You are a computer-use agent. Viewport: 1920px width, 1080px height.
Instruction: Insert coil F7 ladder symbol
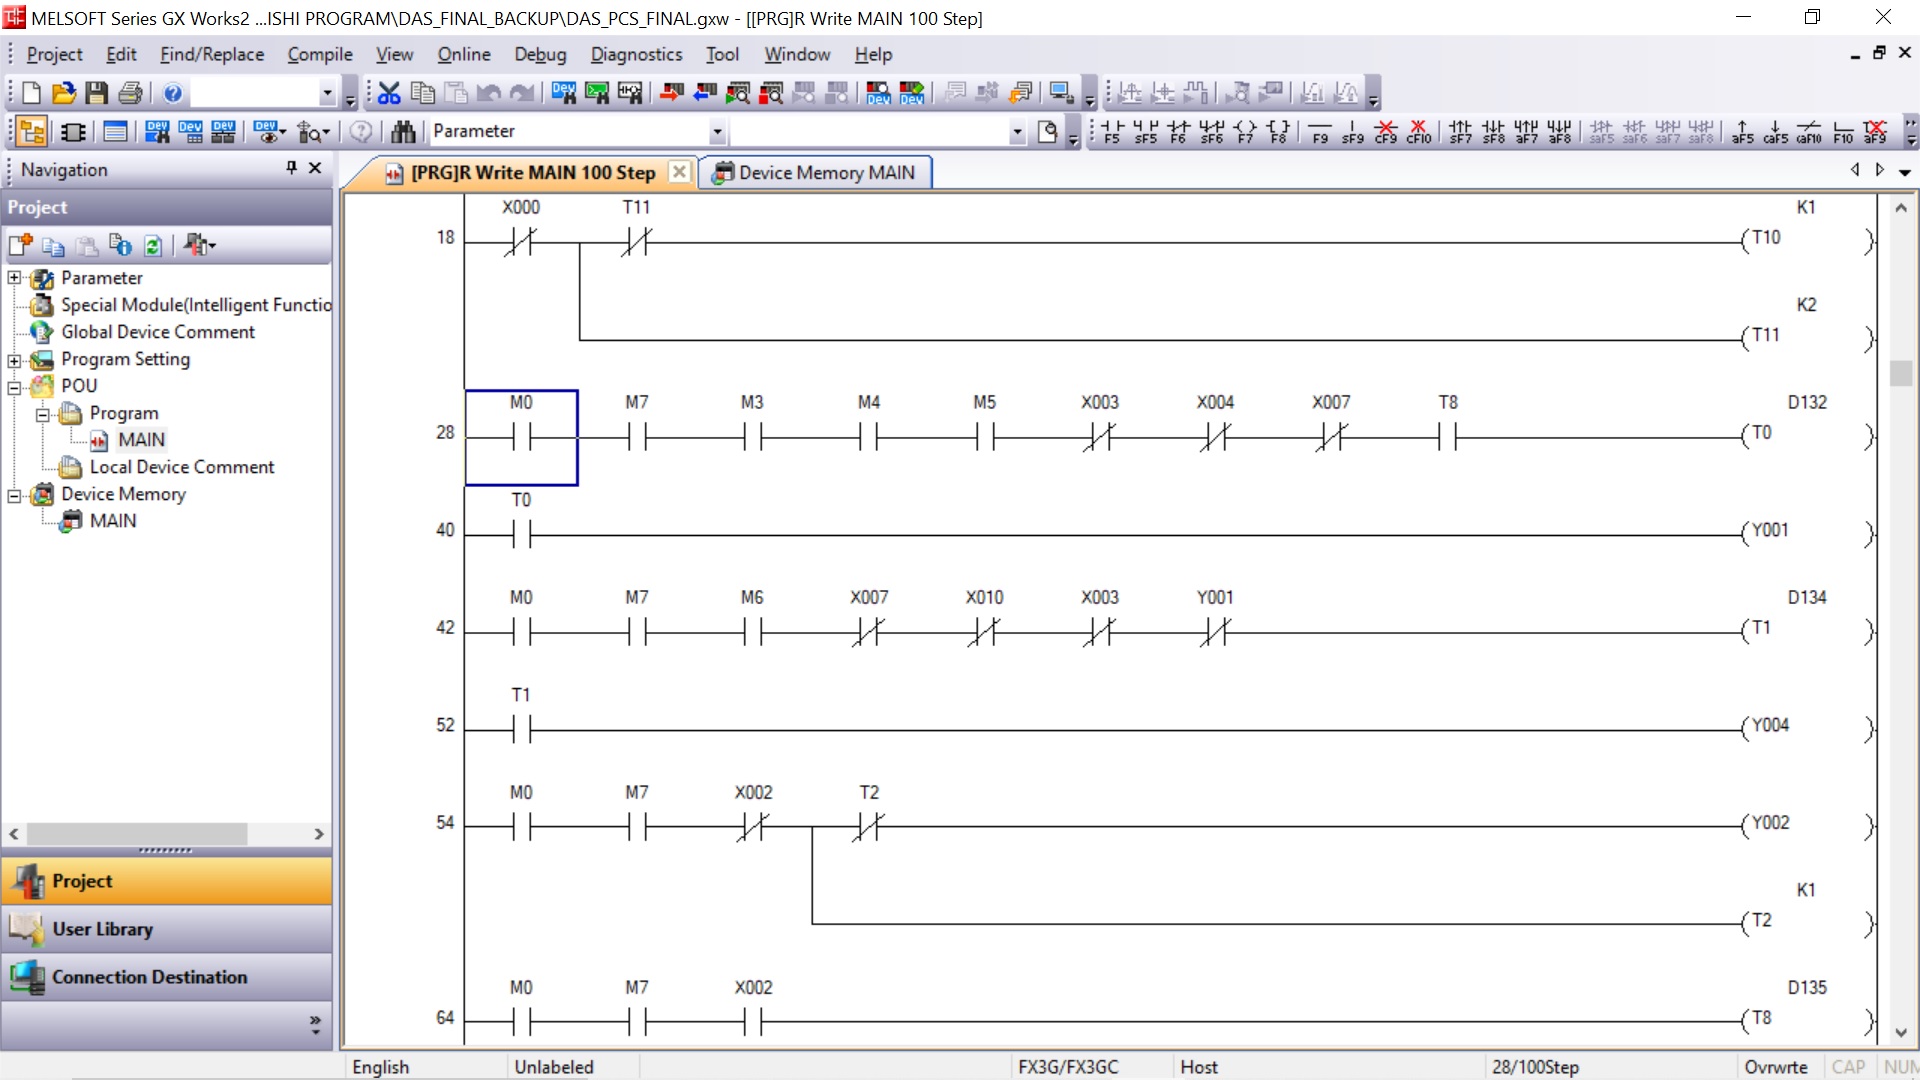pyautogui.click(x=1245, y=131)
